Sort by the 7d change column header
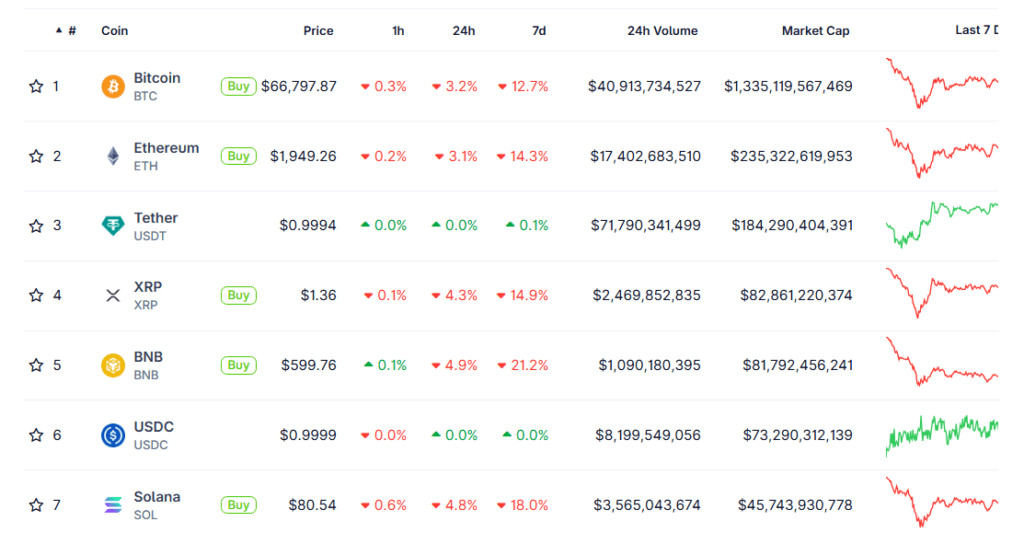This screenshot has width=1024, height=533. click(538, 31)
